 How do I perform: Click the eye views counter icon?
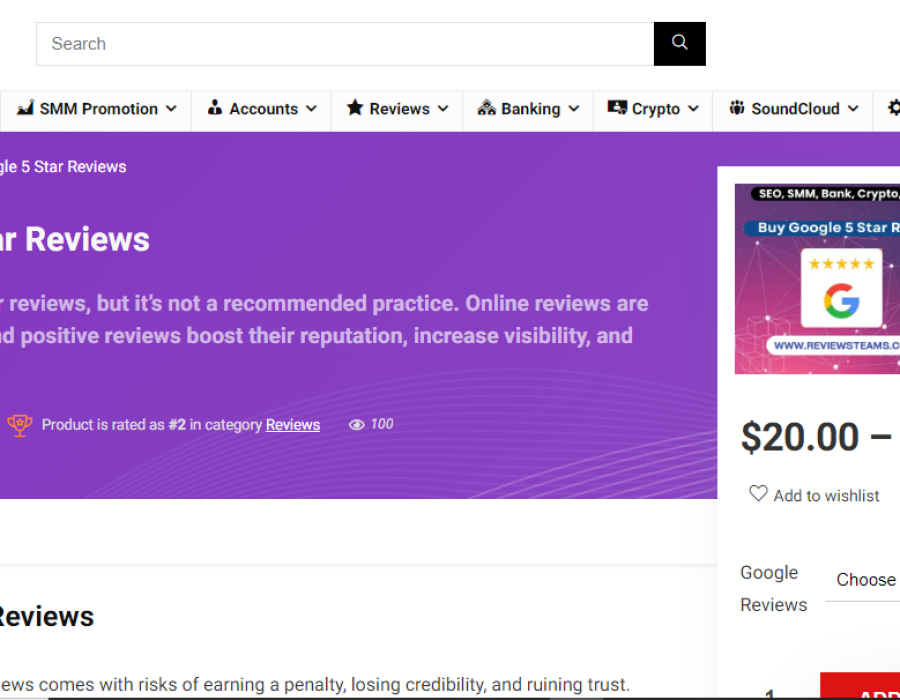(356, 425)
